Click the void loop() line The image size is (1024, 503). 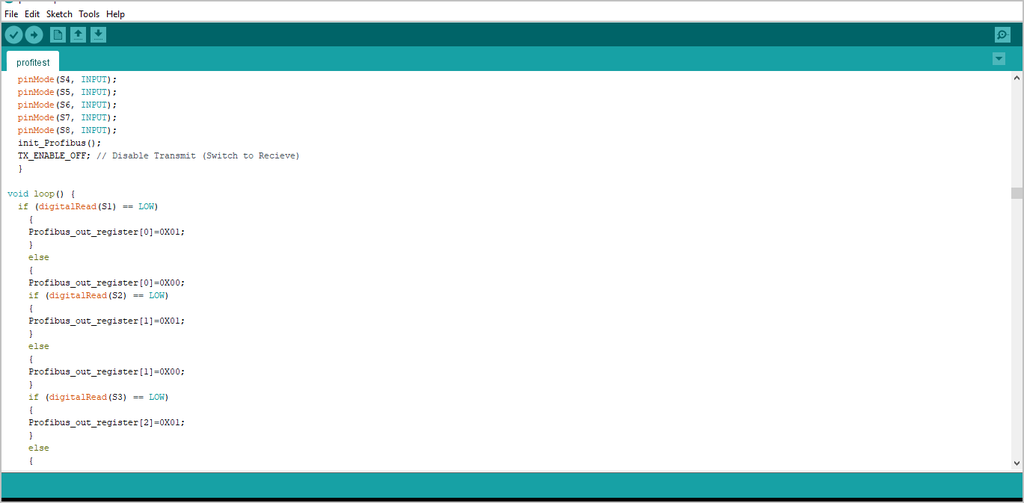pos(42,194)
